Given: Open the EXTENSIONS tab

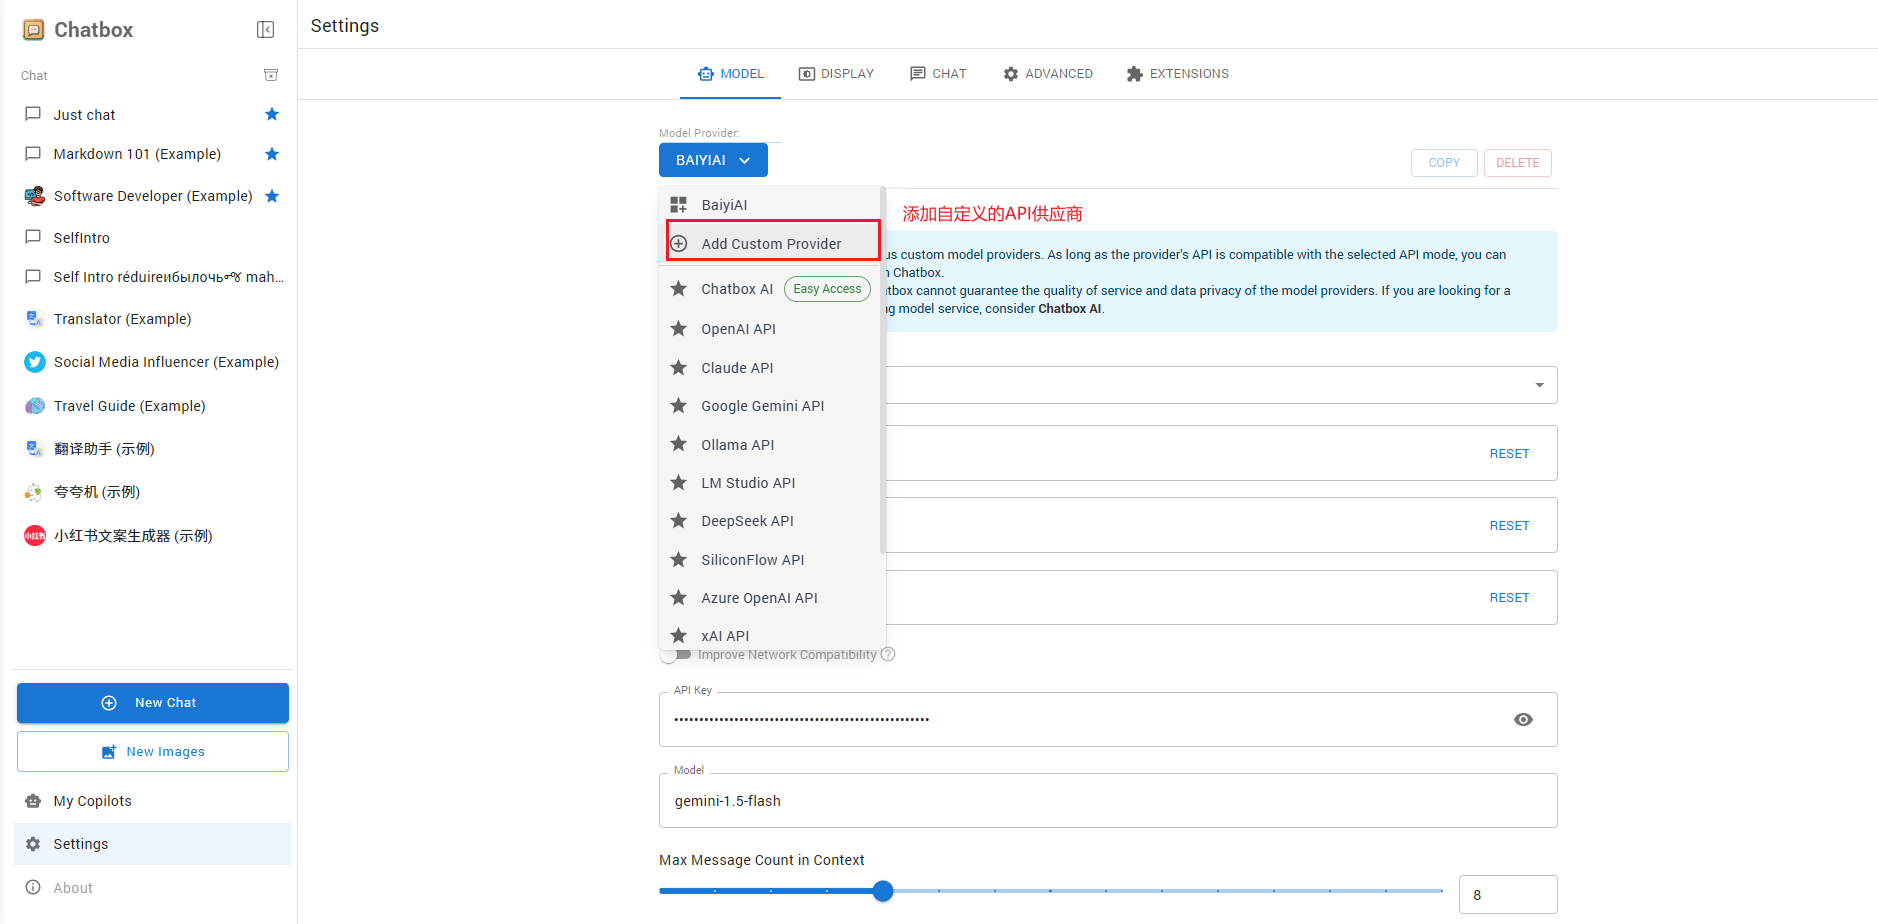Looking at the screenshot, I should [1177, 74].
